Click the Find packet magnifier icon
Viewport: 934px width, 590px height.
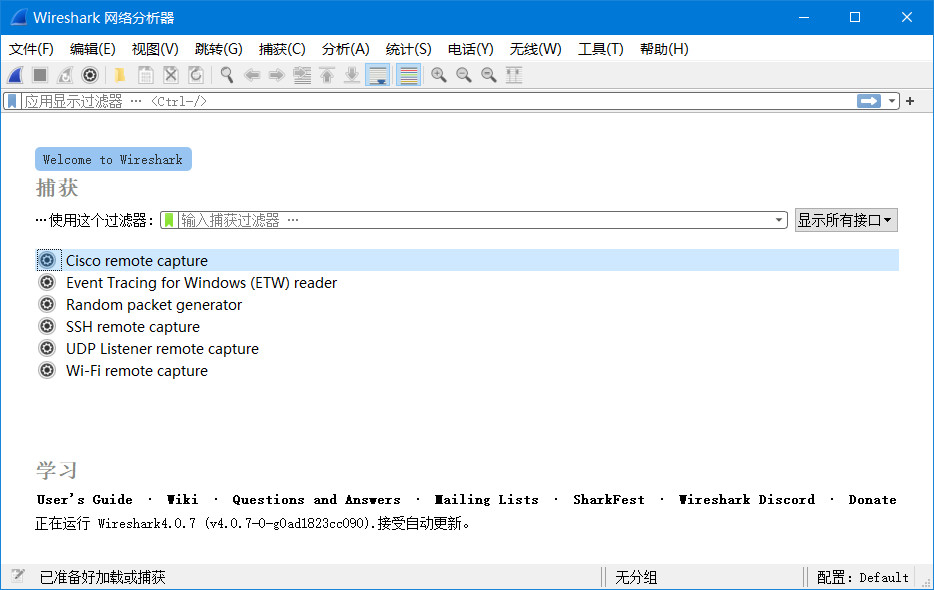click(226, 75)
